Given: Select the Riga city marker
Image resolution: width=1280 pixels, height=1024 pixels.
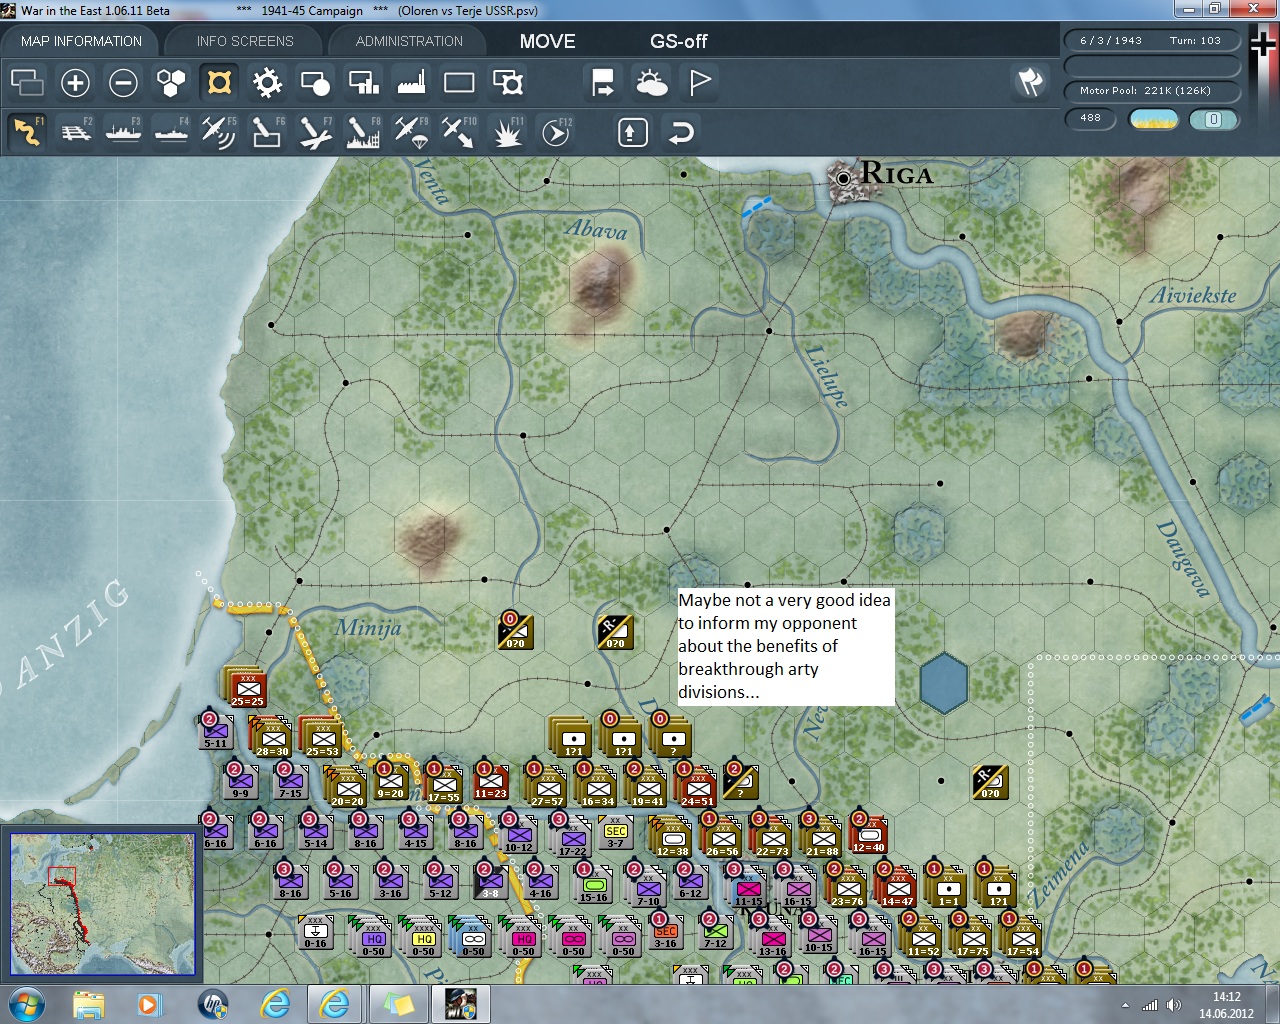Looking at the screenshot, I should (845, 177).
